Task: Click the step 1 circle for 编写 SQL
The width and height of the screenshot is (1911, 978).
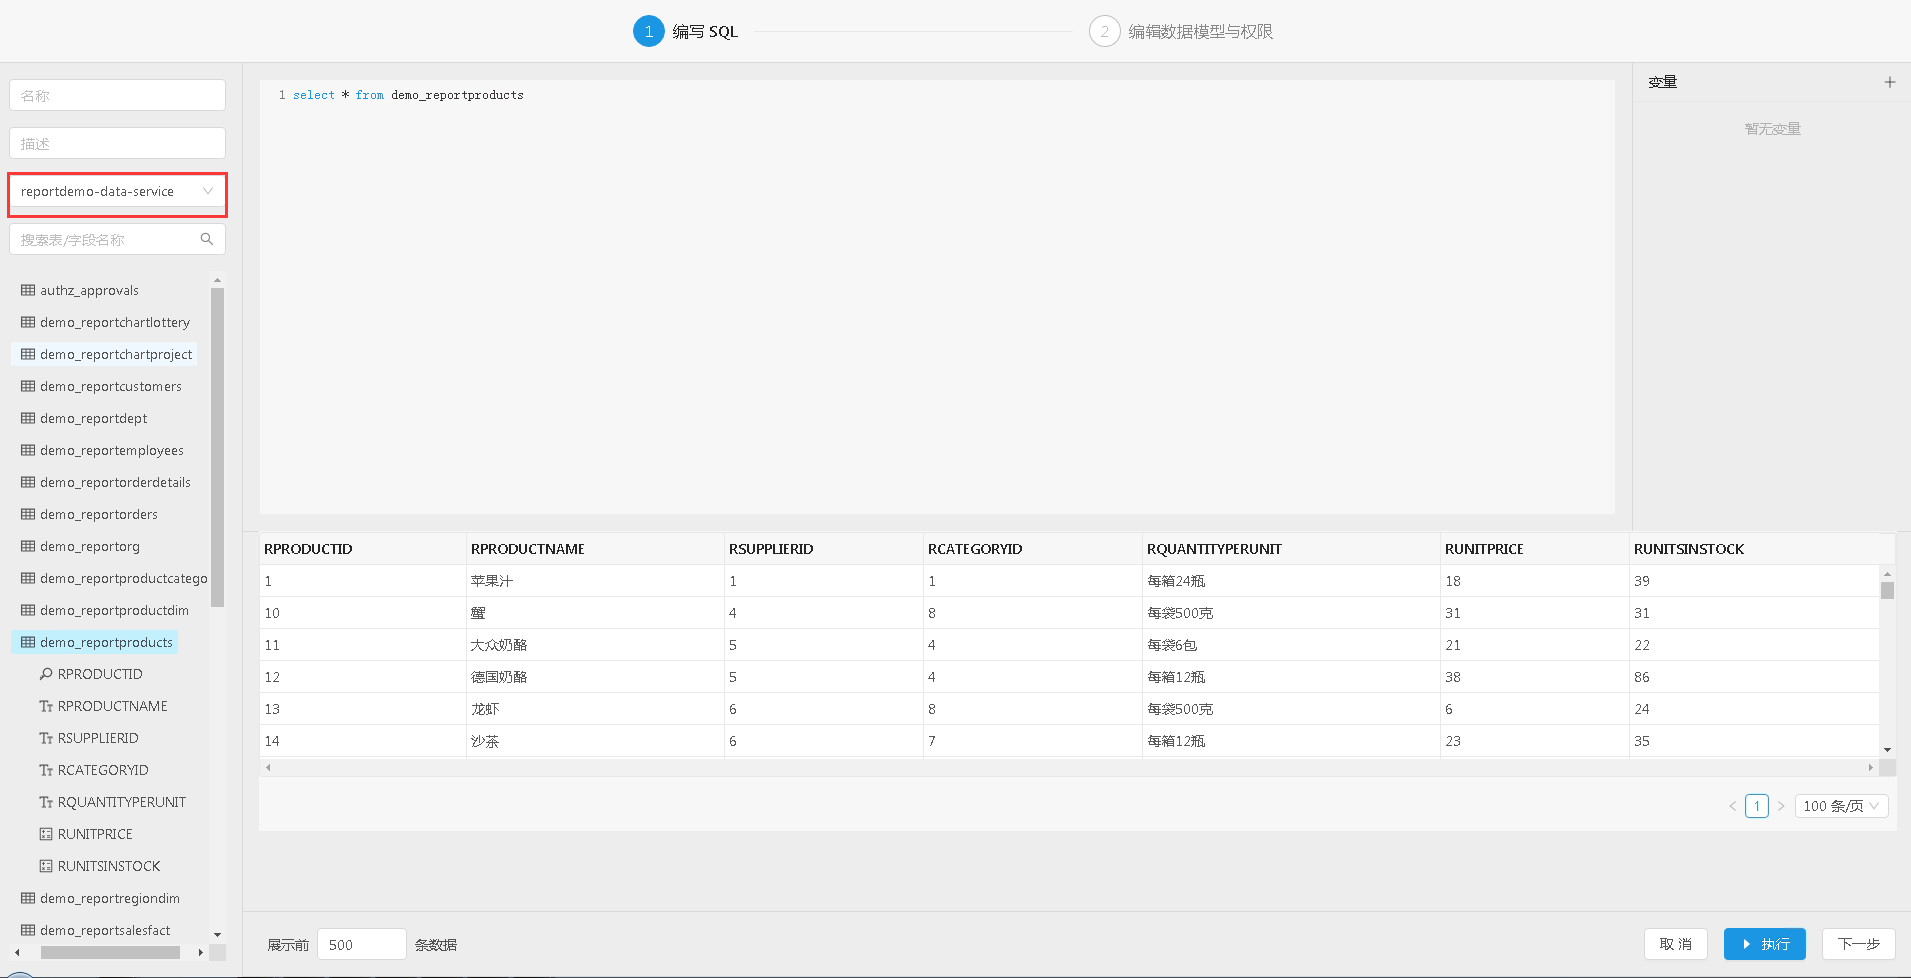Action: pos(649,31)
